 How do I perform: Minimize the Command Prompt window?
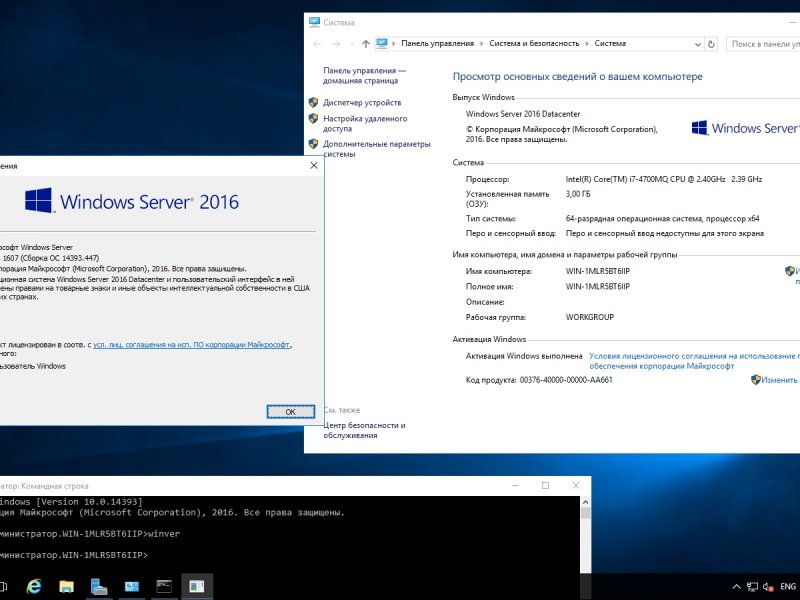515,486
